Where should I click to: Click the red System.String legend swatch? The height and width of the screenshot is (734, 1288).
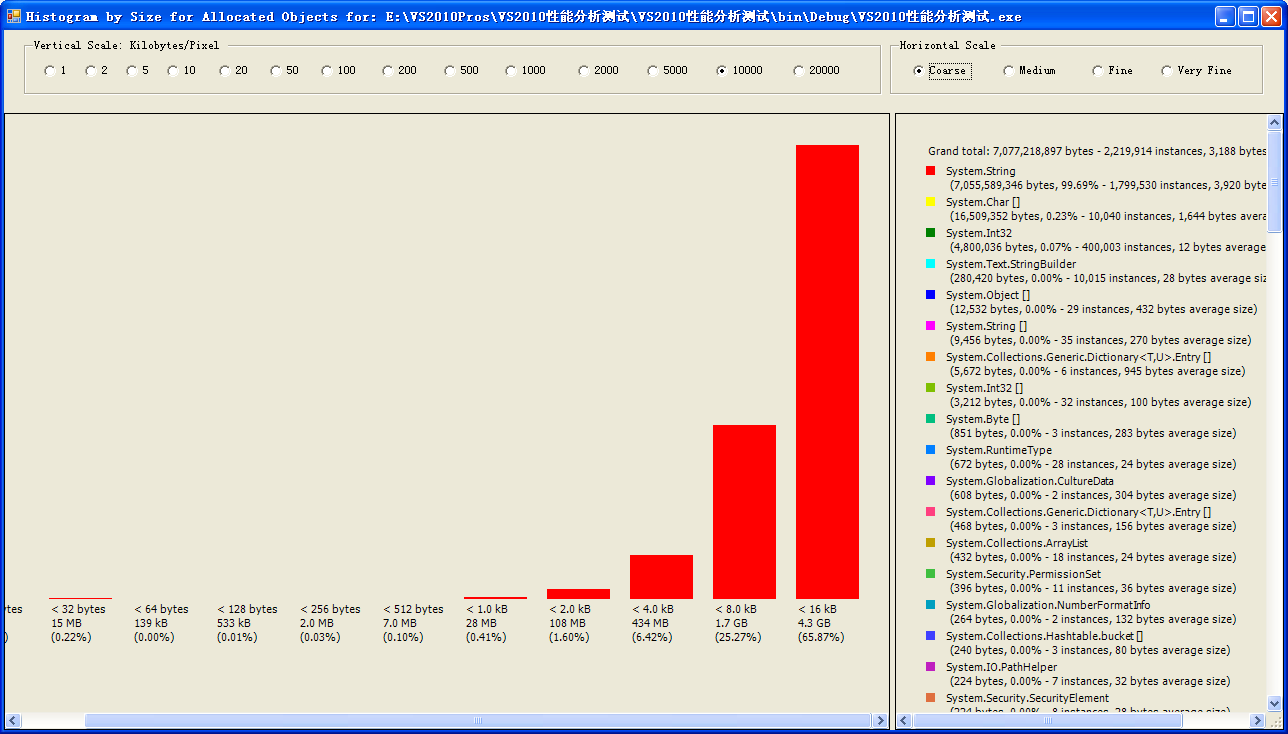[x=931, y=171]
